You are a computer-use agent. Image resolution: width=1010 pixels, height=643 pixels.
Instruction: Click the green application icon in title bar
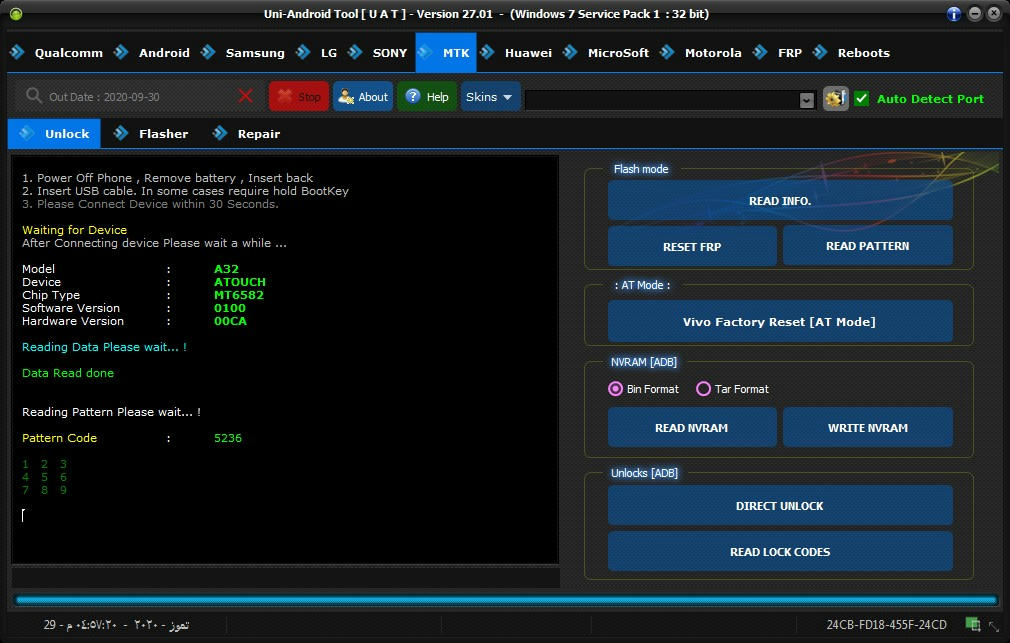point(16,14)
